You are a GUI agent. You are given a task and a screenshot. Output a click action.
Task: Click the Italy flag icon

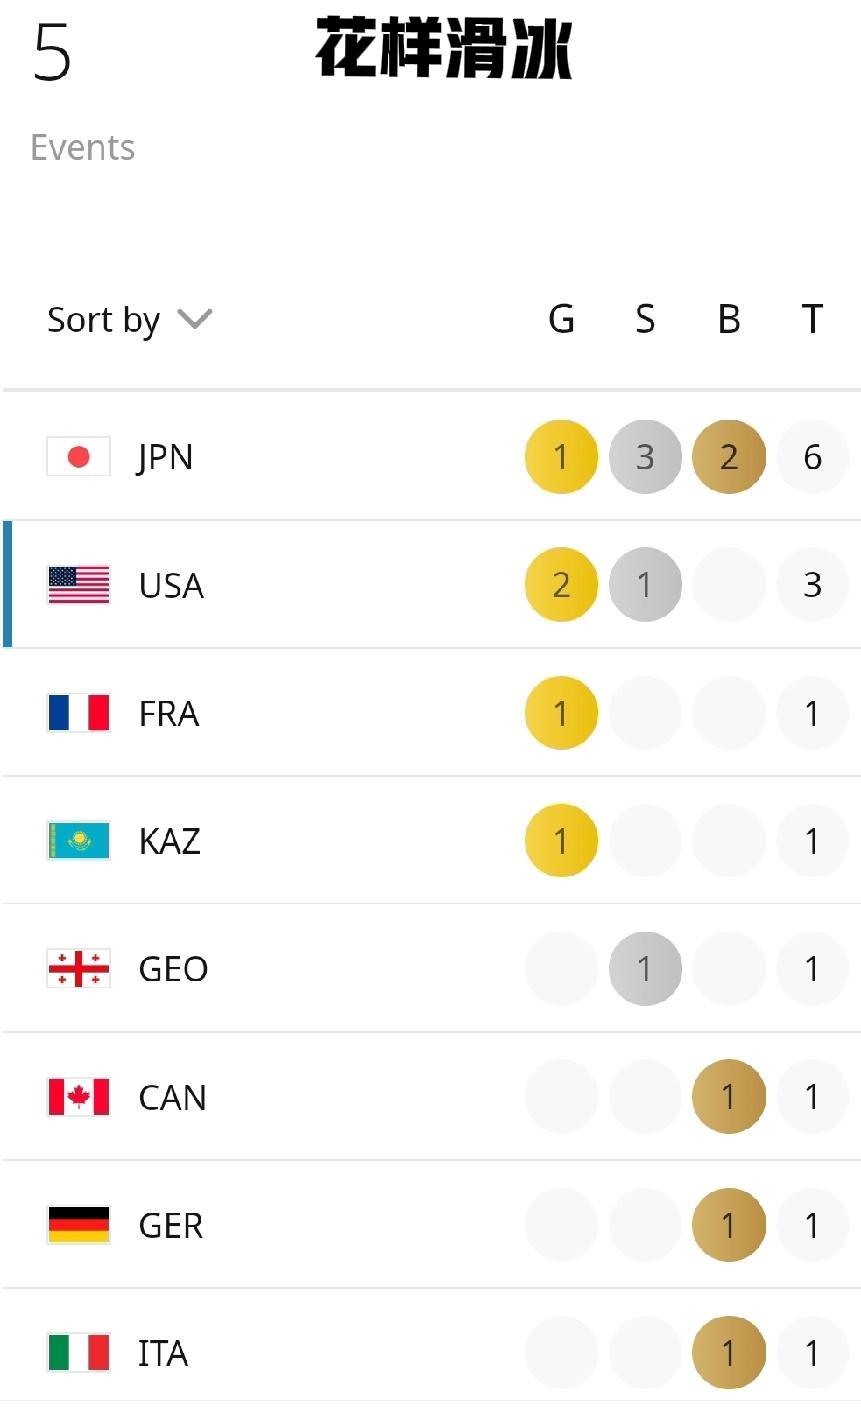[x=78, y=1353]
